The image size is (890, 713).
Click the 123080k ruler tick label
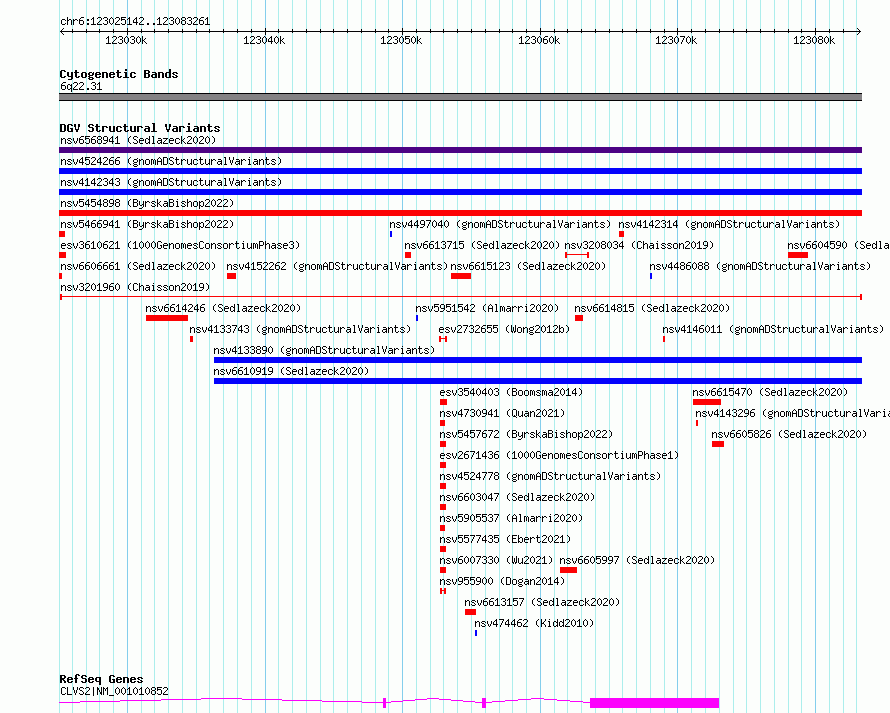click(x=814, y=40)
